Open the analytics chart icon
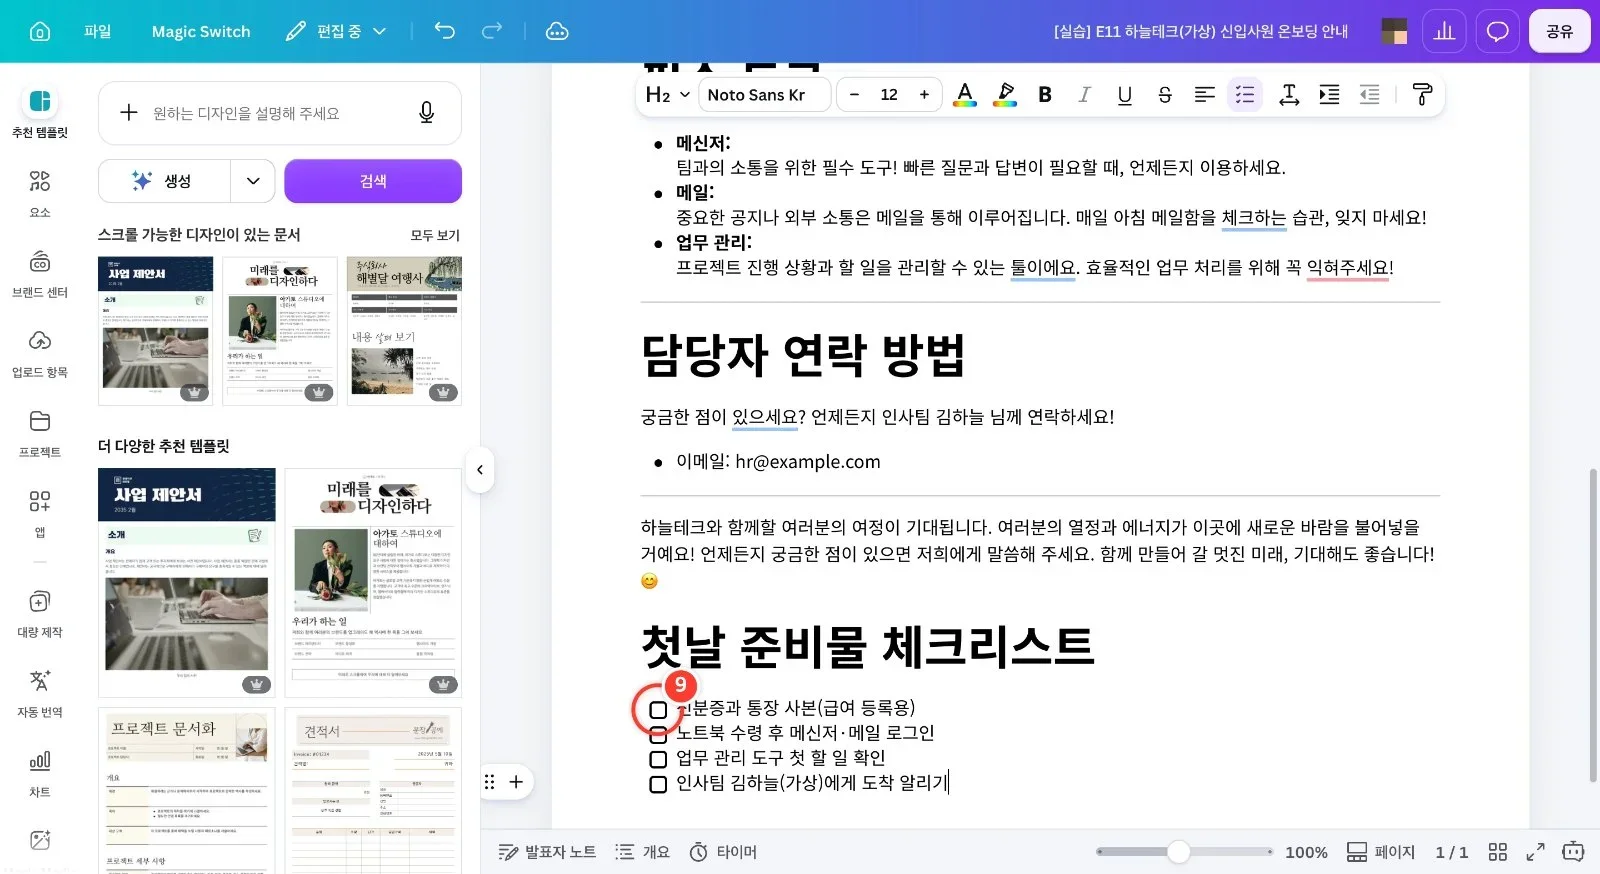Viewport: 1600px width, 874px height. (x=1444, y=31)
